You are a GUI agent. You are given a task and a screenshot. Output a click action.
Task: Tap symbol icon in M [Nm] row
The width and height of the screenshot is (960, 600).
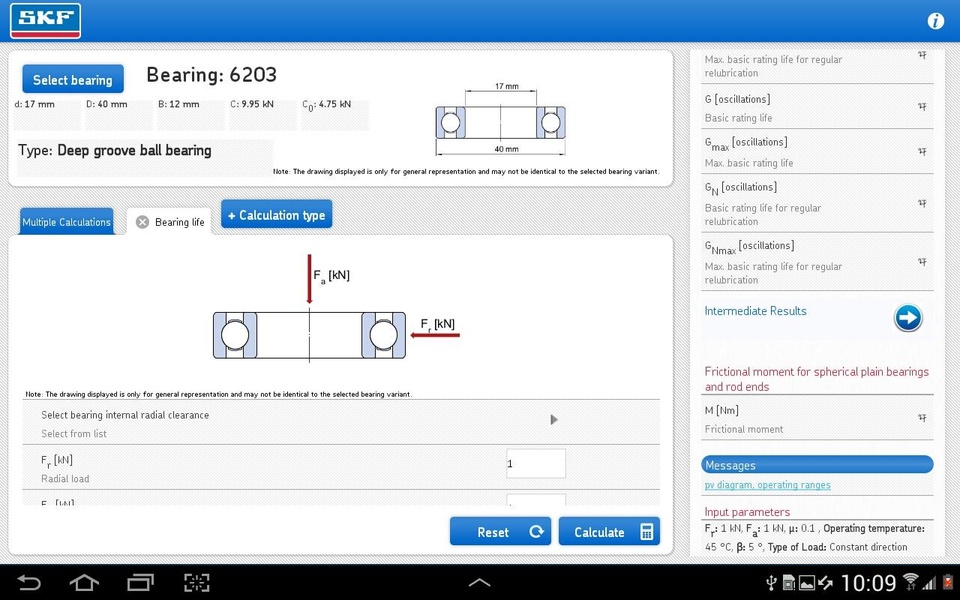tap(922, 418)
